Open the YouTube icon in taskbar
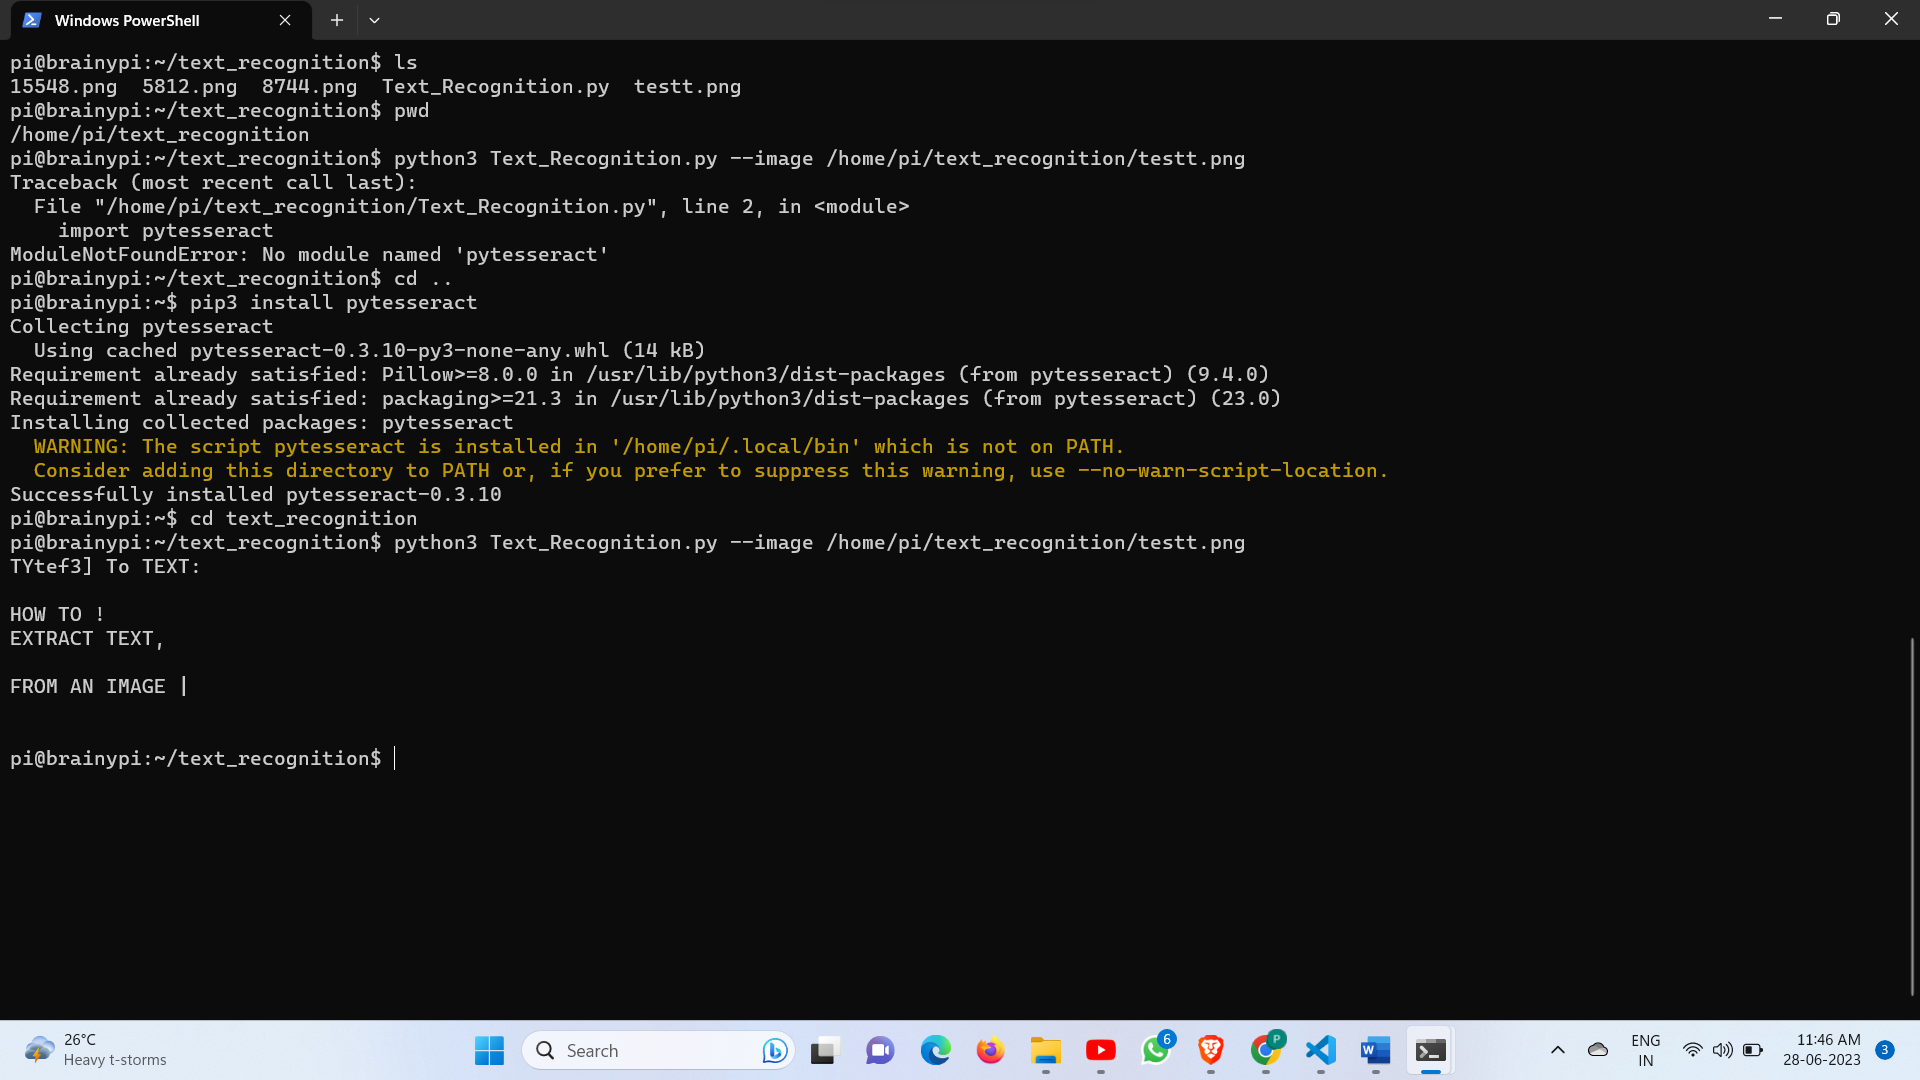 pyautogui.click(x=1102, y=1050)
